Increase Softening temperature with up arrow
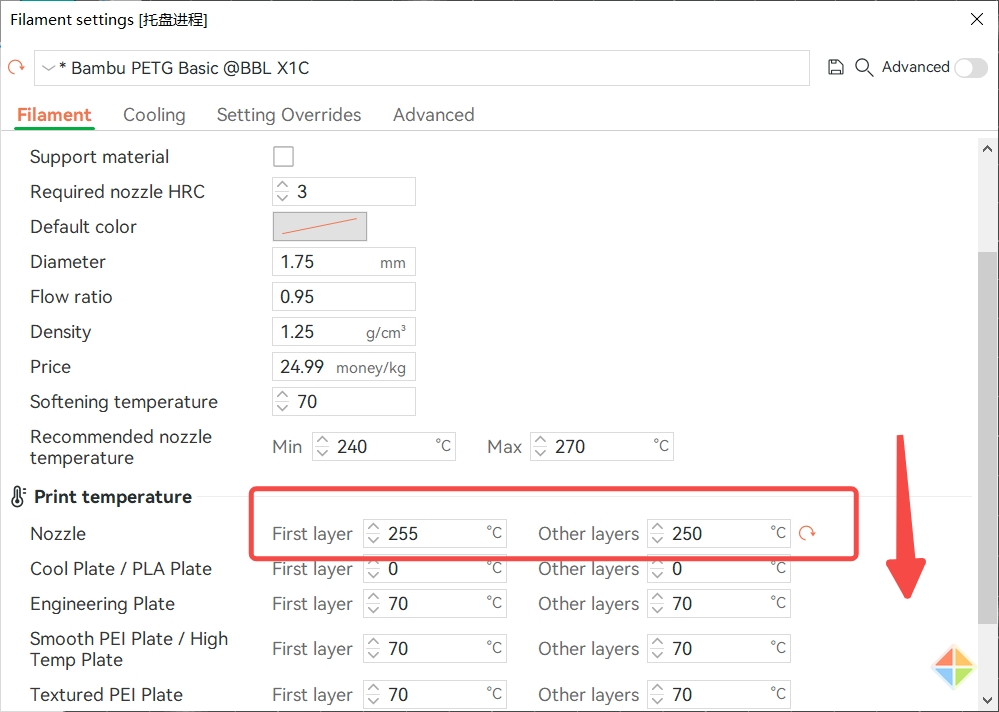This screenshot has width=999, height=712. pyautogui.click(x=282, y=395)
